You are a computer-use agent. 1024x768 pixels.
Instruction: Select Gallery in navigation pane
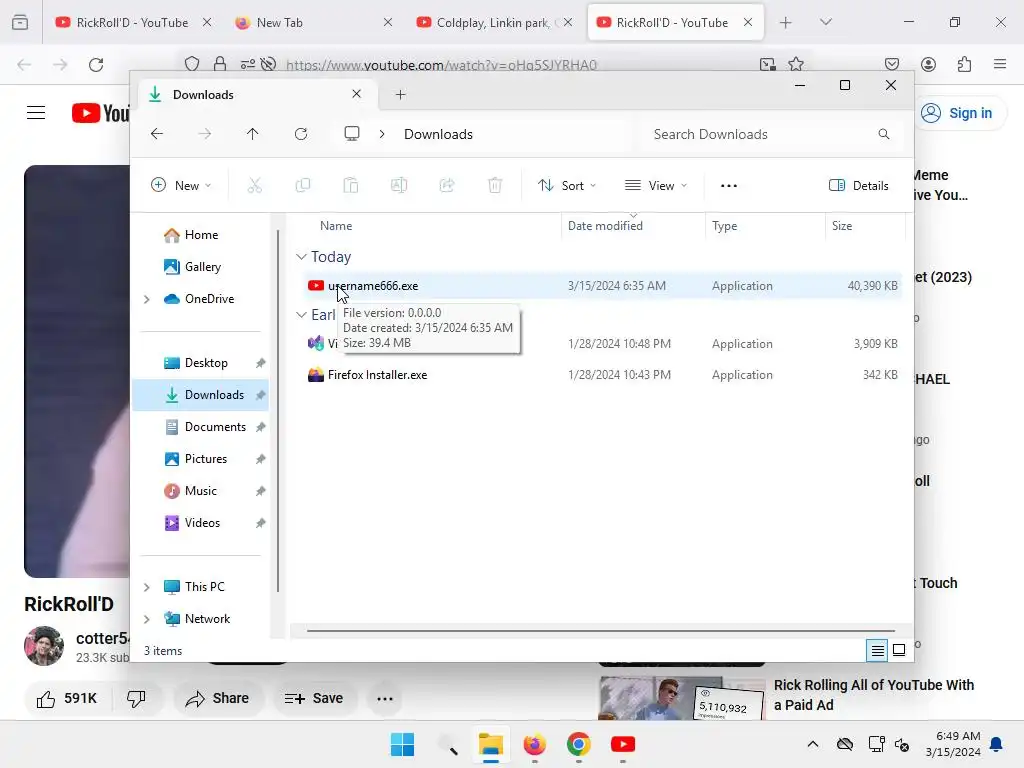click(202, 267)
